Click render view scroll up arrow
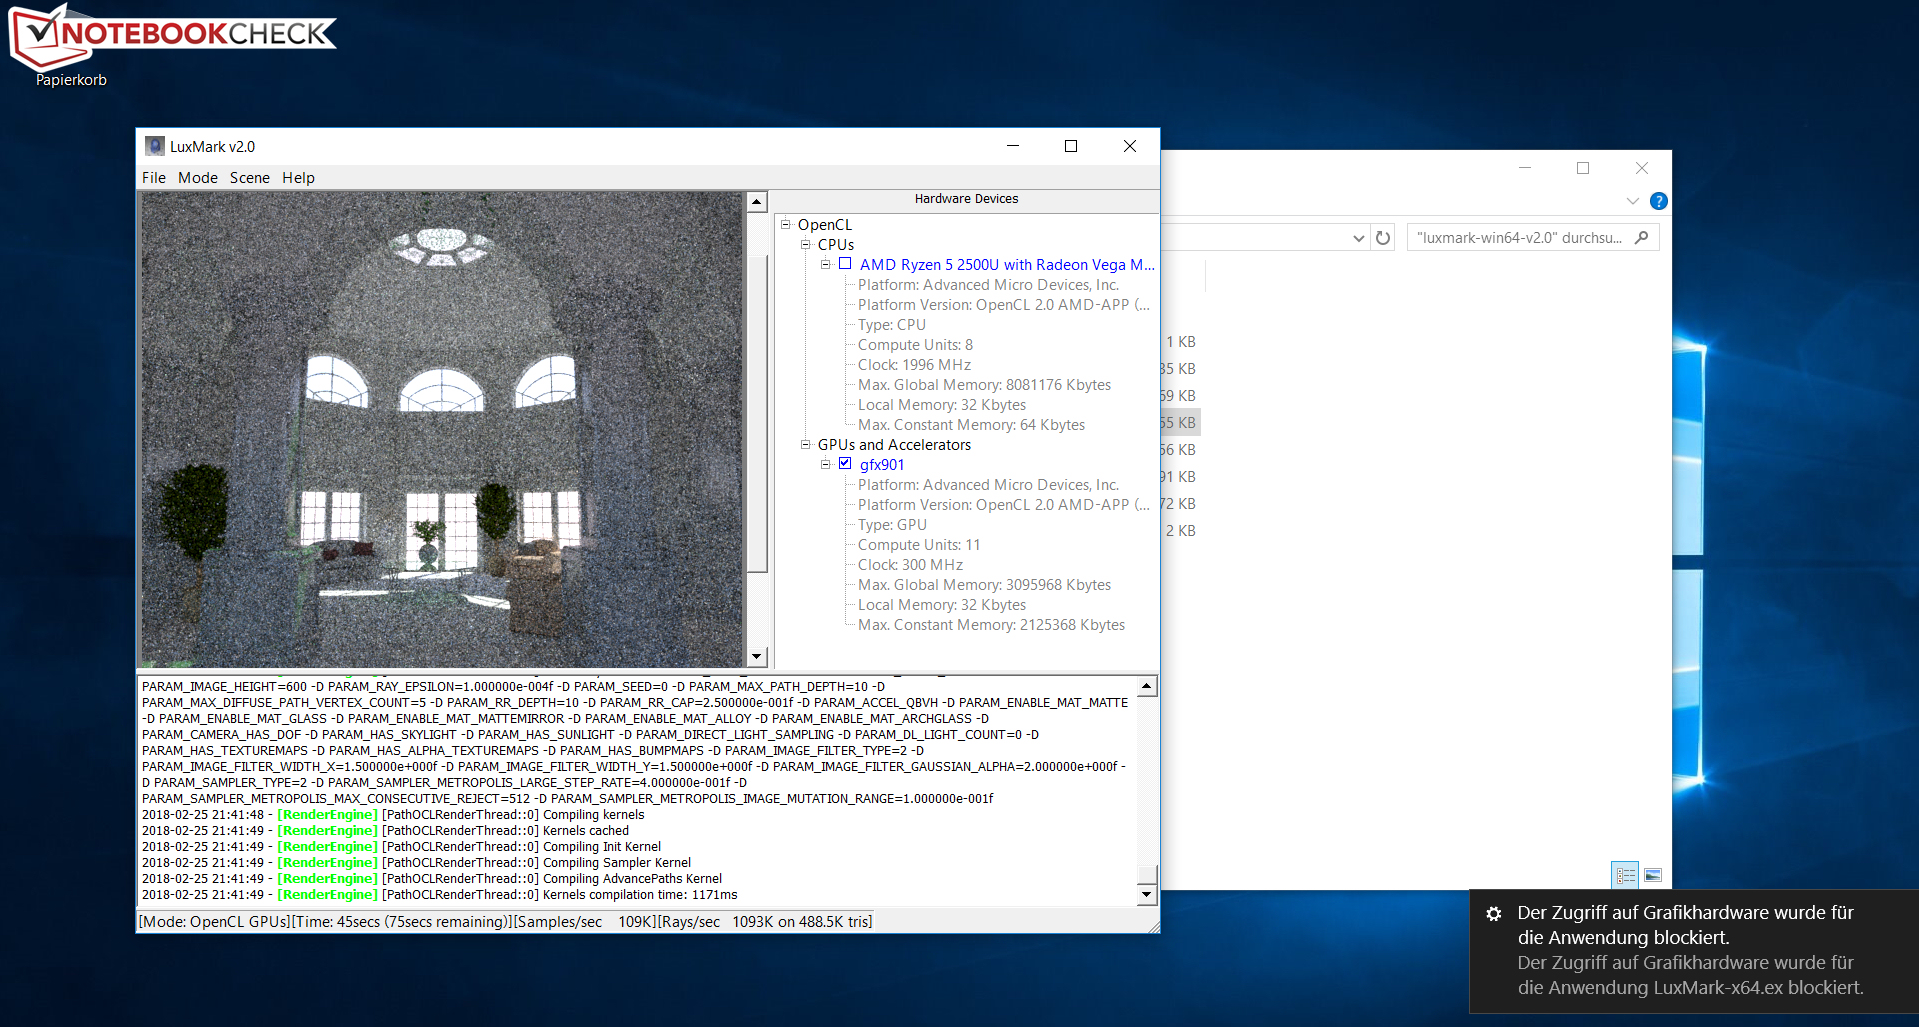This screenshot has height=1027, width=1919. (x=757, y=202)
